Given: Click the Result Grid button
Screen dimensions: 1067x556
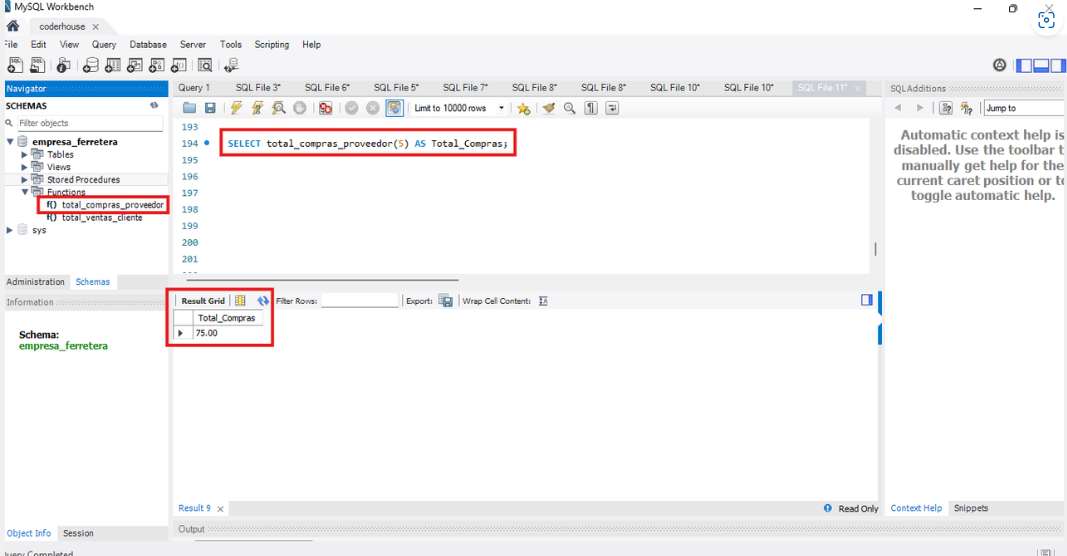Looking at the screenshot, I should 203,301.
